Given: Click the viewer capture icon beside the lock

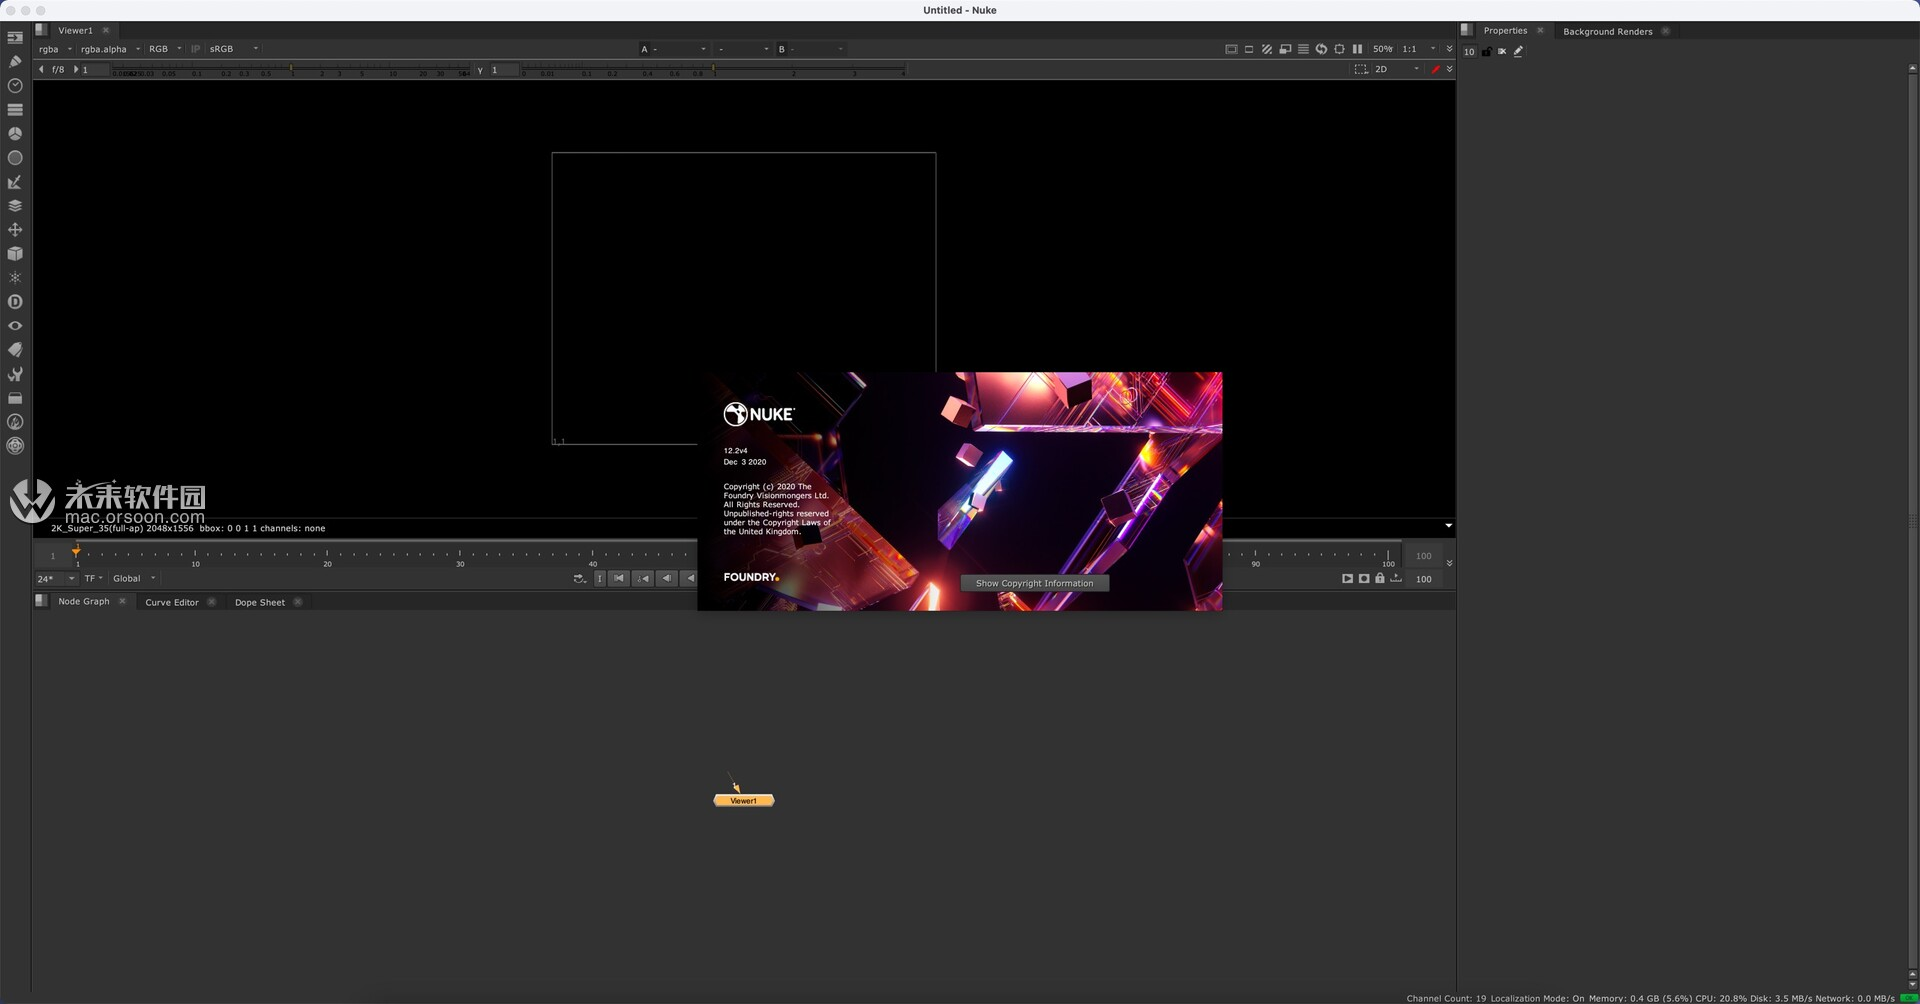Looking at the screenshot, I should click(1364, 578).
